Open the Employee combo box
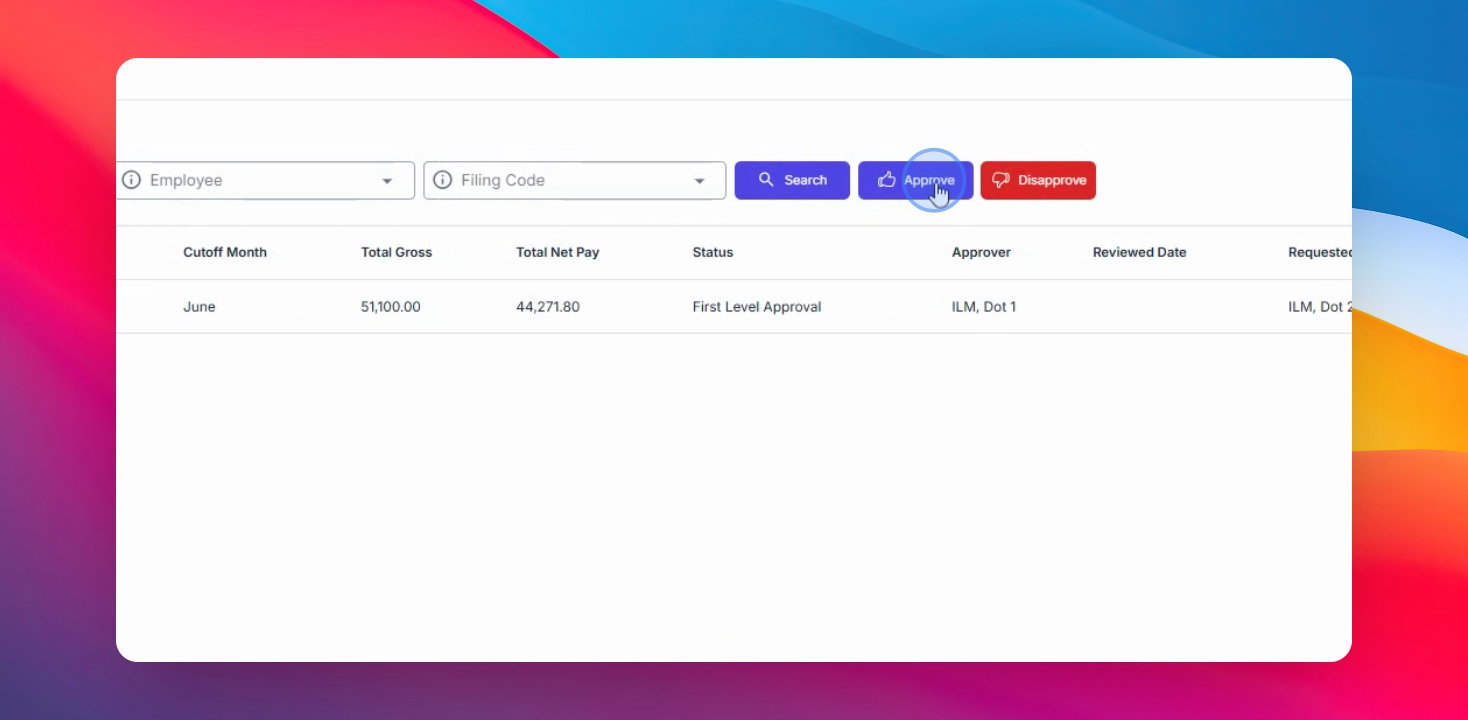 pyautogui.click(x=265, y=180)
